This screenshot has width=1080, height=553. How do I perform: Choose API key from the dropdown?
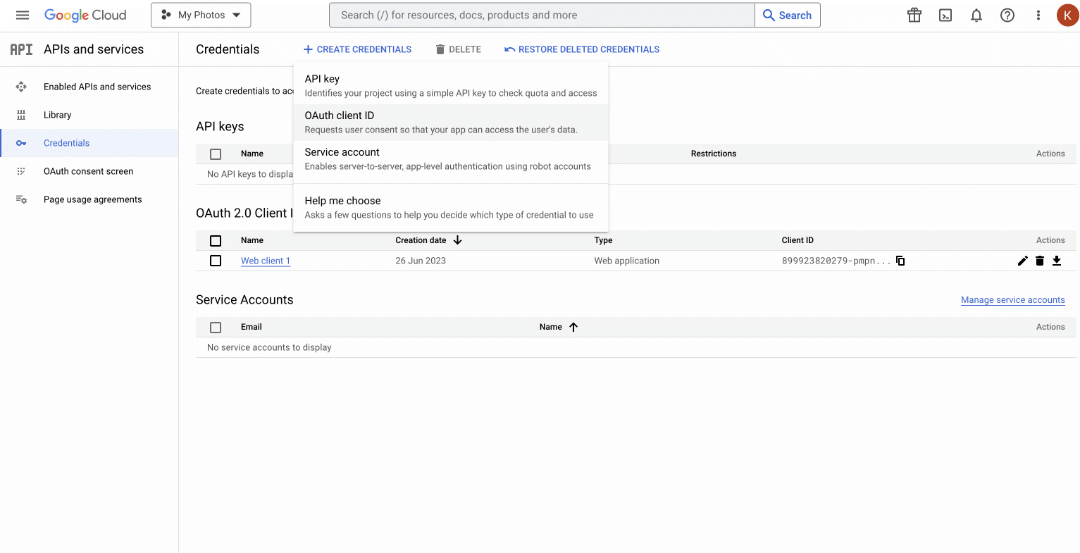pos(451,86)
